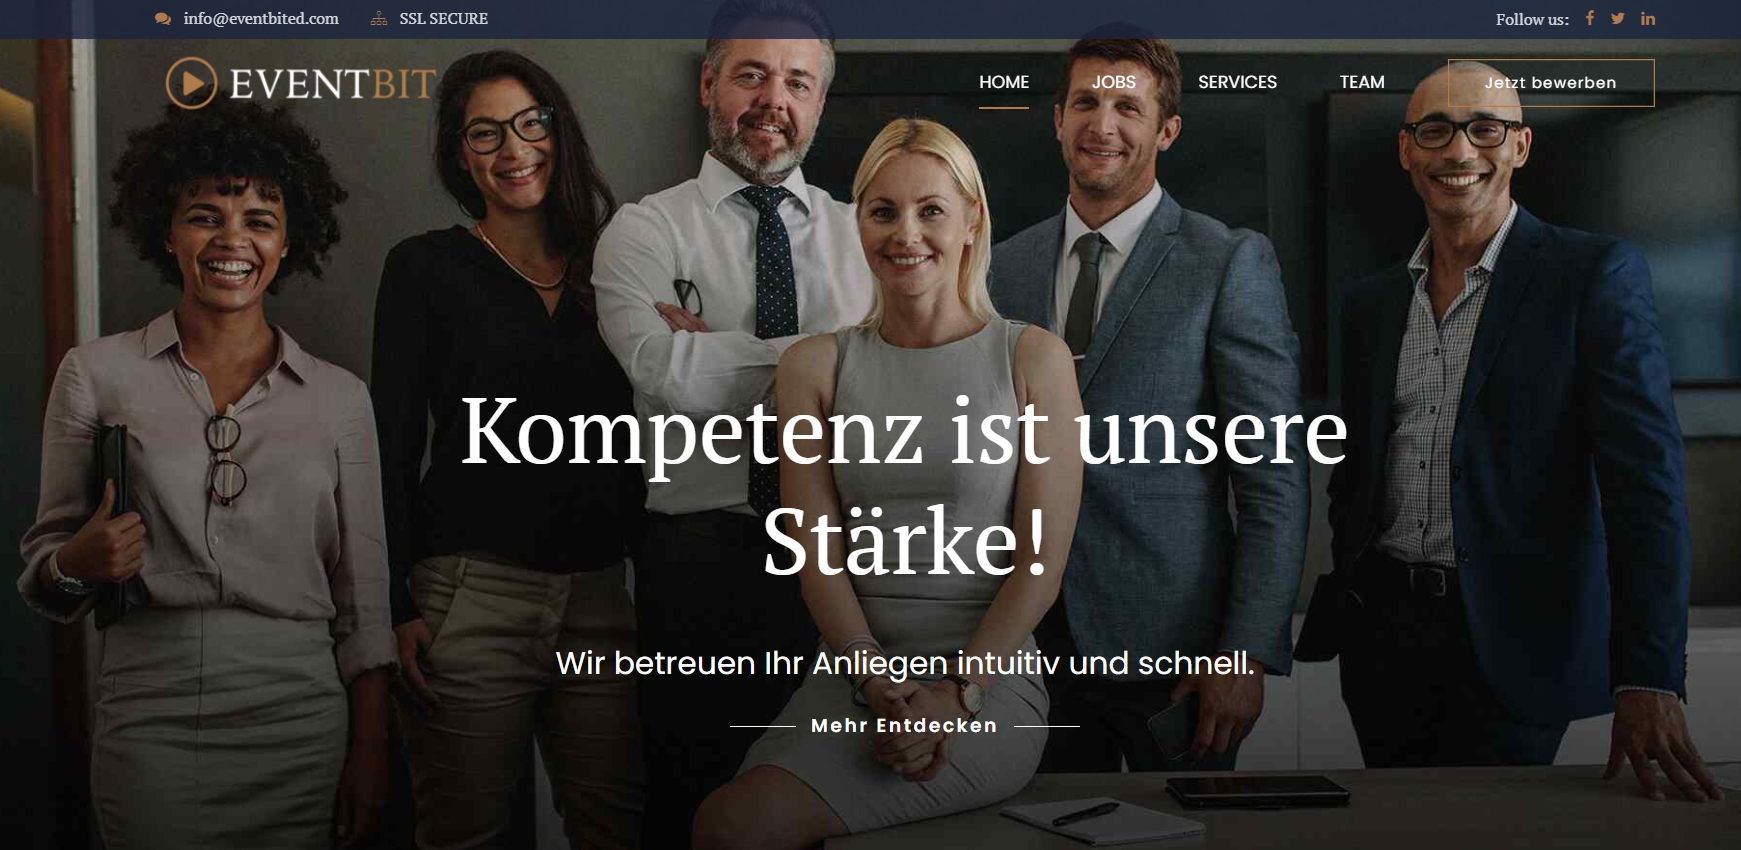Click the Follow us label
1741x850 pixels.
pyautogui.click(x=1532, y=19)
